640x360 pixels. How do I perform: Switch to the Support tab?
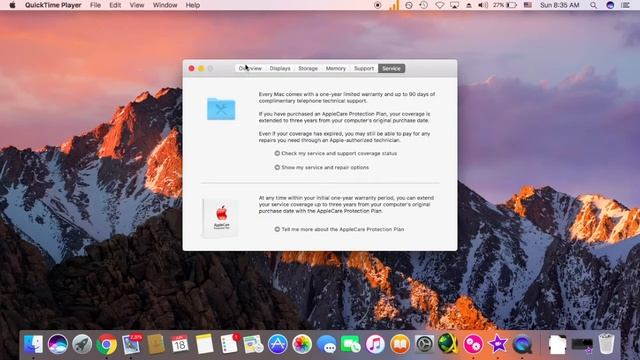point(364,68)
